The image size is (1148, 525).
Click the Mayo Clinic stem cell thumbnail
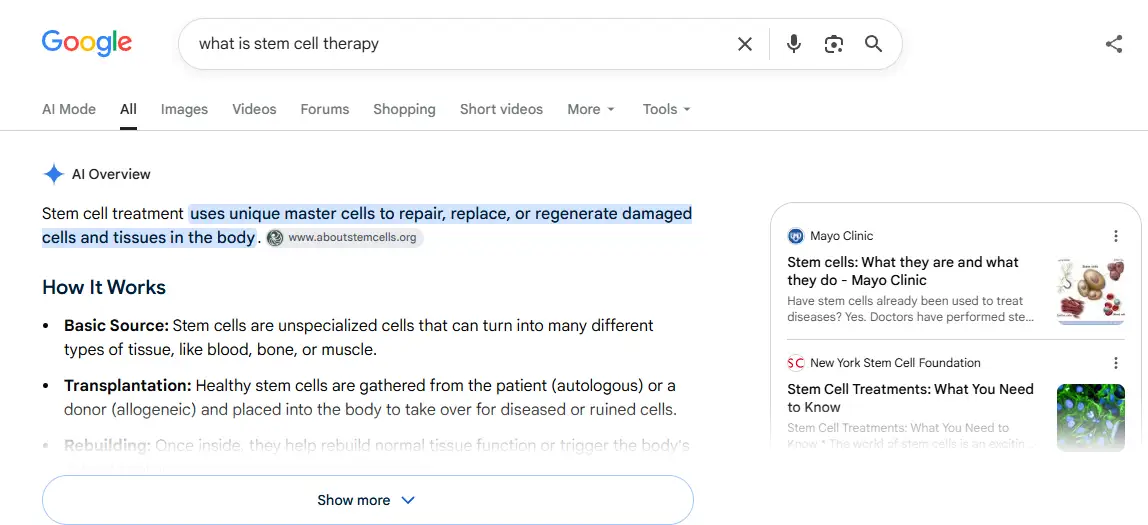tap(1091, 291)
